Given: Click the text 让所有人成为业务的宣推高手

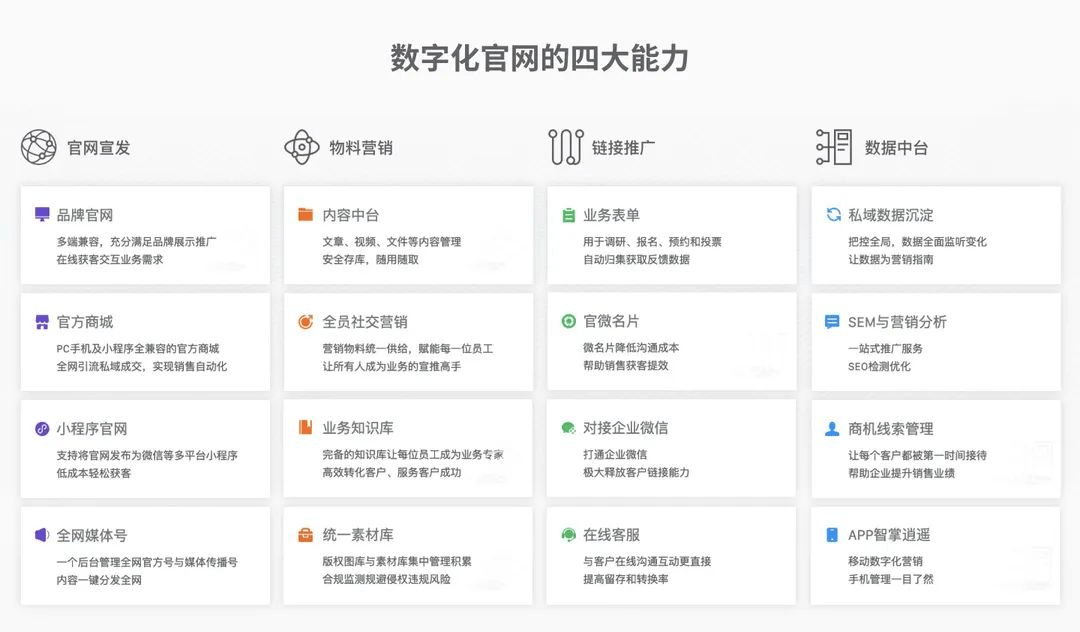Looking at the screenshot, I should [x=391, y=366].
